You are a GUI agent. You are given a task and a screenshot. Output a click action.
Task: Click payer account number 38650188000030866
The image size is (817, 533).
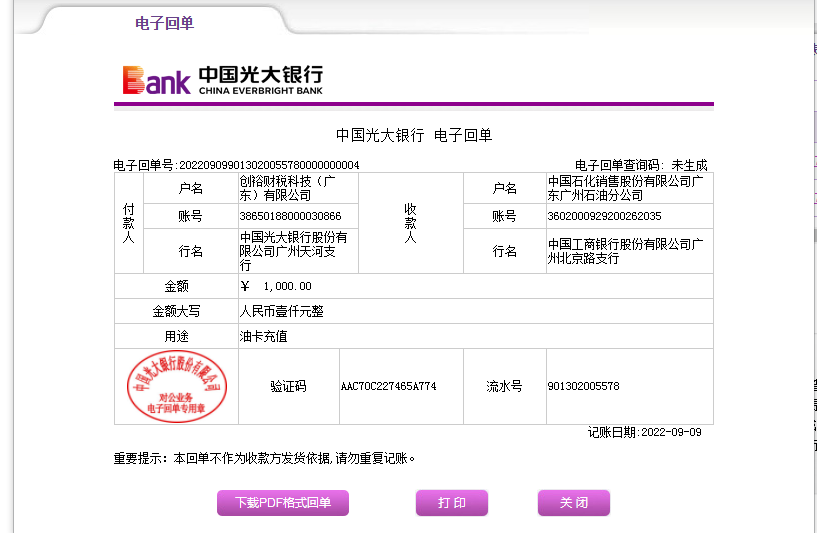tap(290, 216)
